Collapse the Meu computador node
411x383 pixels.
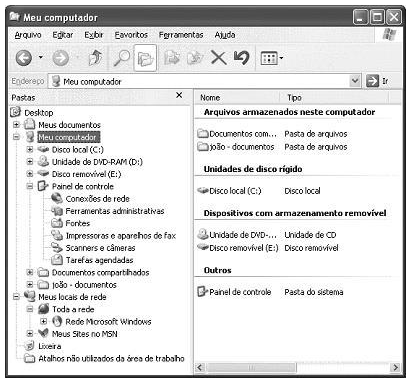[x=16, y=137]
